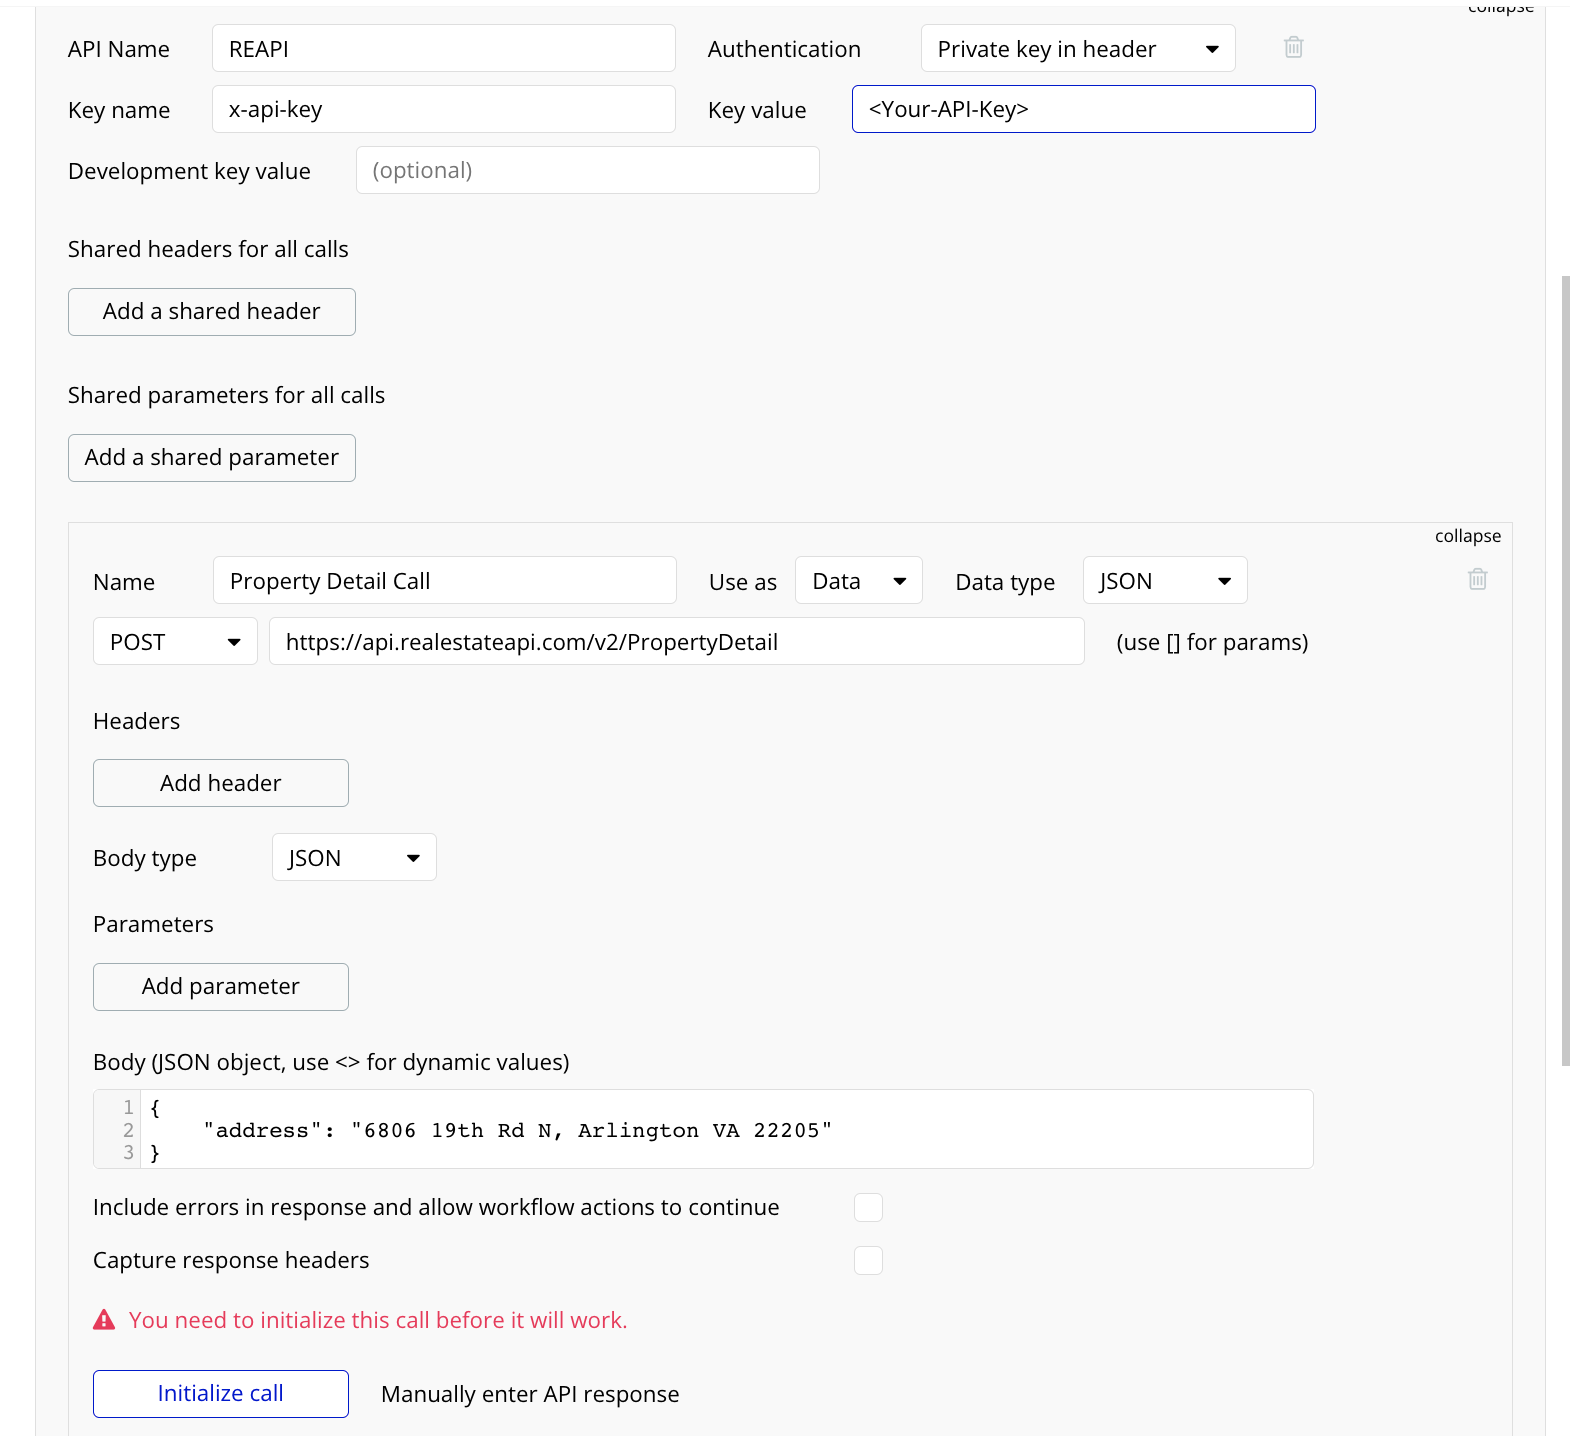Viewport: 1580px width, 1452px height.
Task: Click the Initialize call button
Action: click(x=221, y=1394)
